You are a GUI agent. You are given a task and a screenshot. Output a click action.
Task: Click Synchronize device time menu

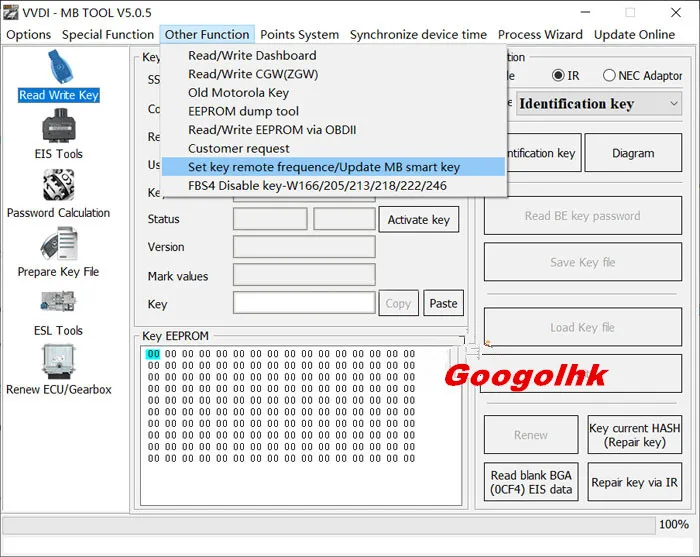click(418, 34)
